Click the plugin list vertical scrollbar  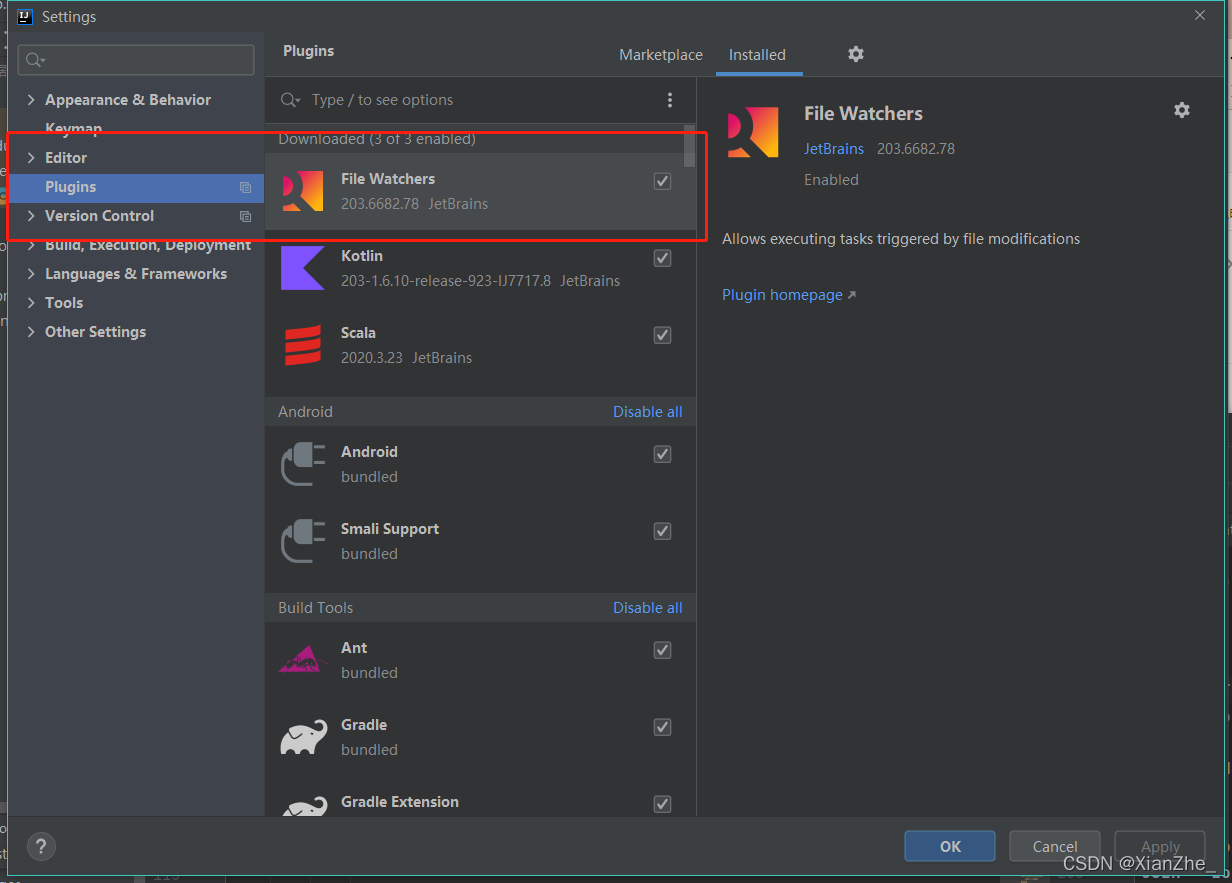(689, 146)
